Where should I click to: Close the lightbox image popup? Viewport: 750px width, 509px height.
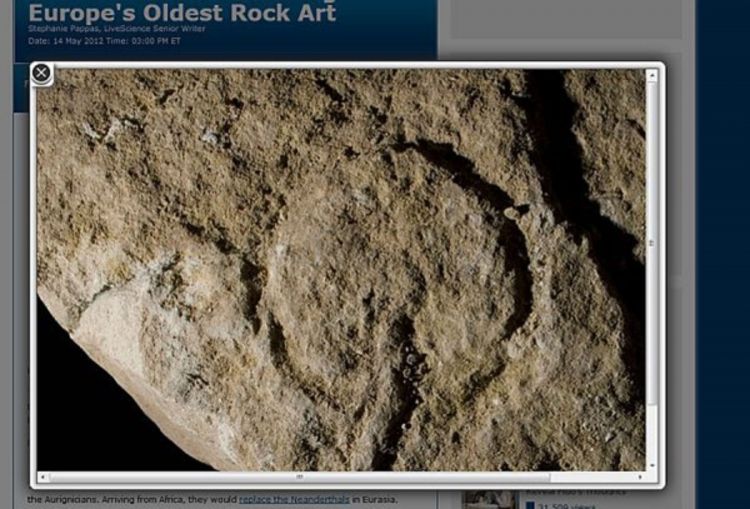[41, 73]
